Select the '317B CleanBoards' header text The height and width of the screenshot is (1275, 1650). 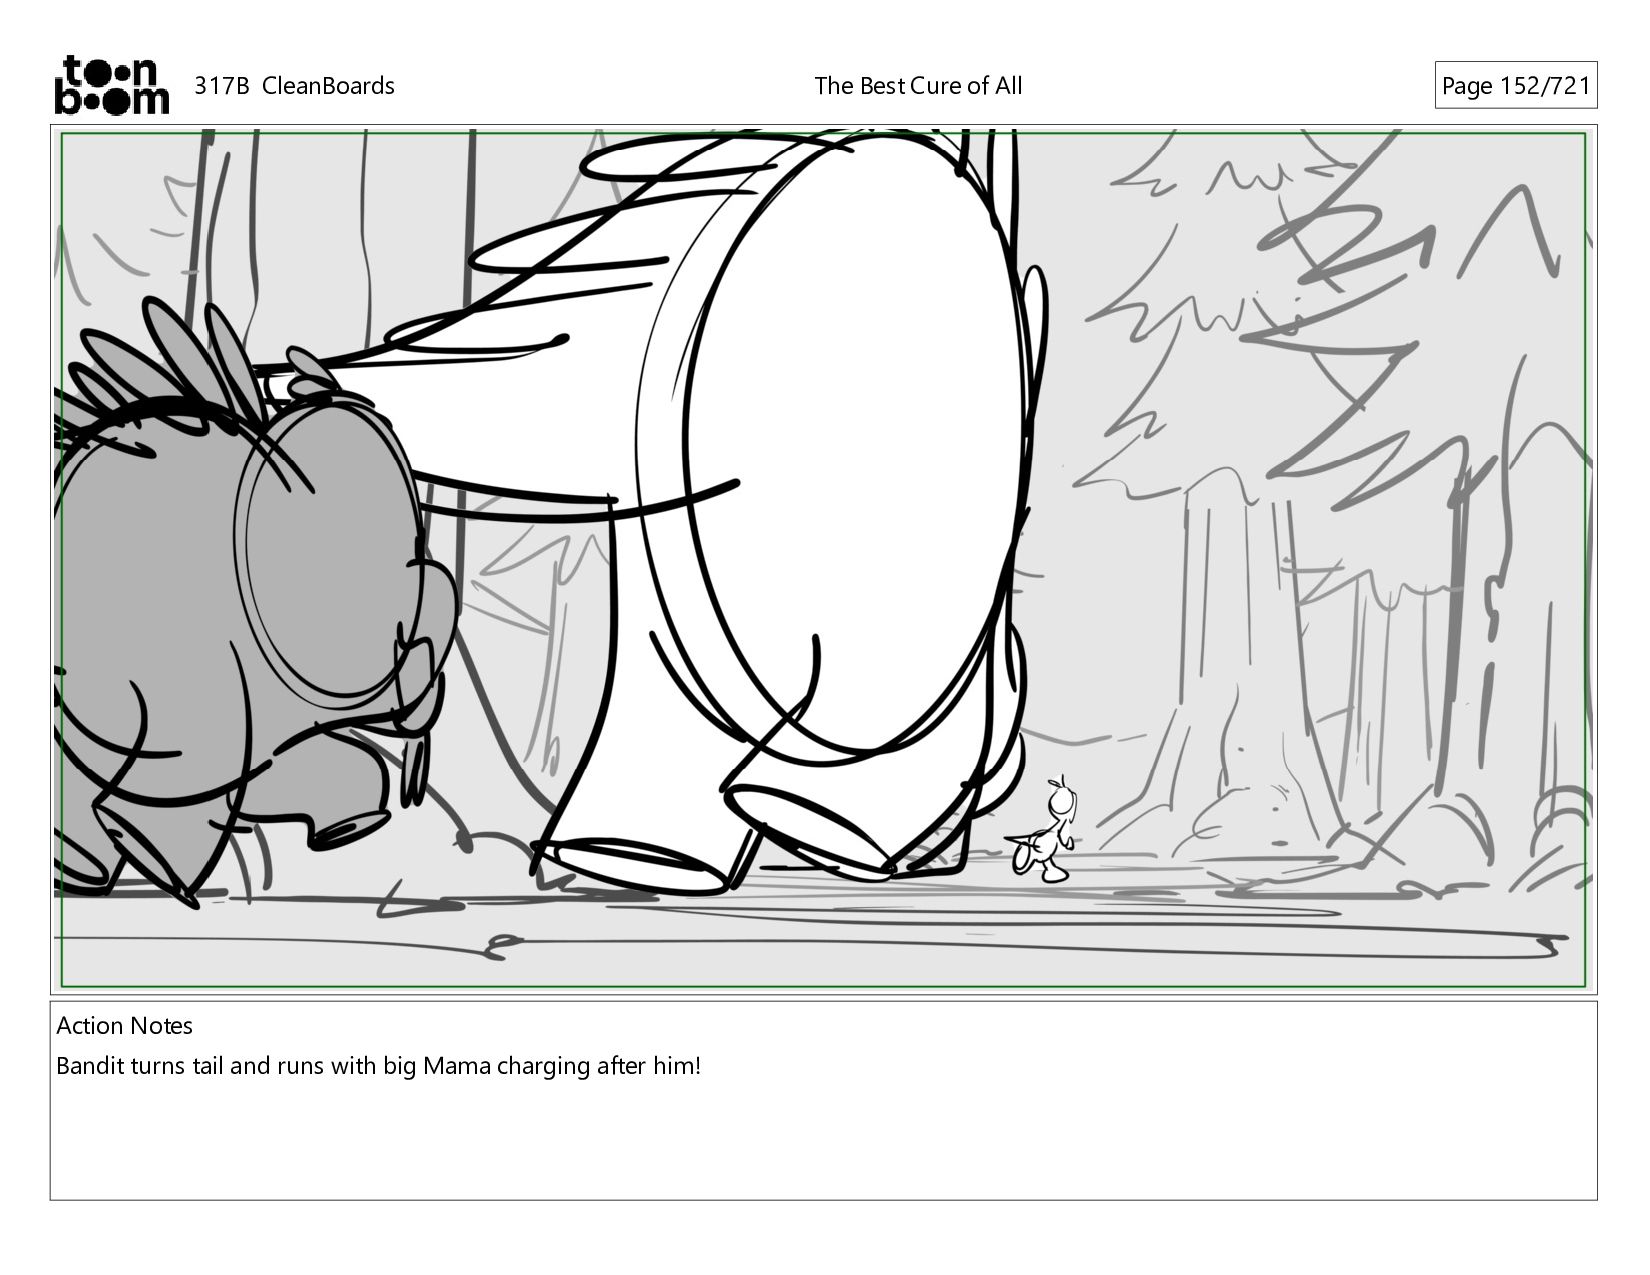tap(294, 86)
